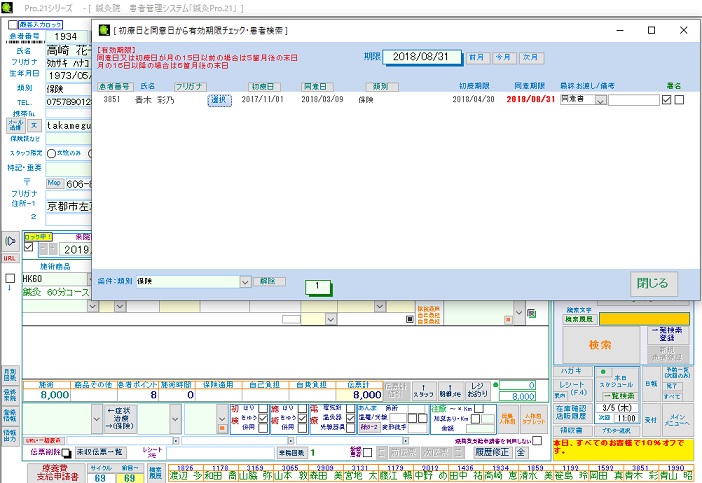Click the page number 1 button in dialog
Viewport: 702px width, 483px height.
coord(317,286)
